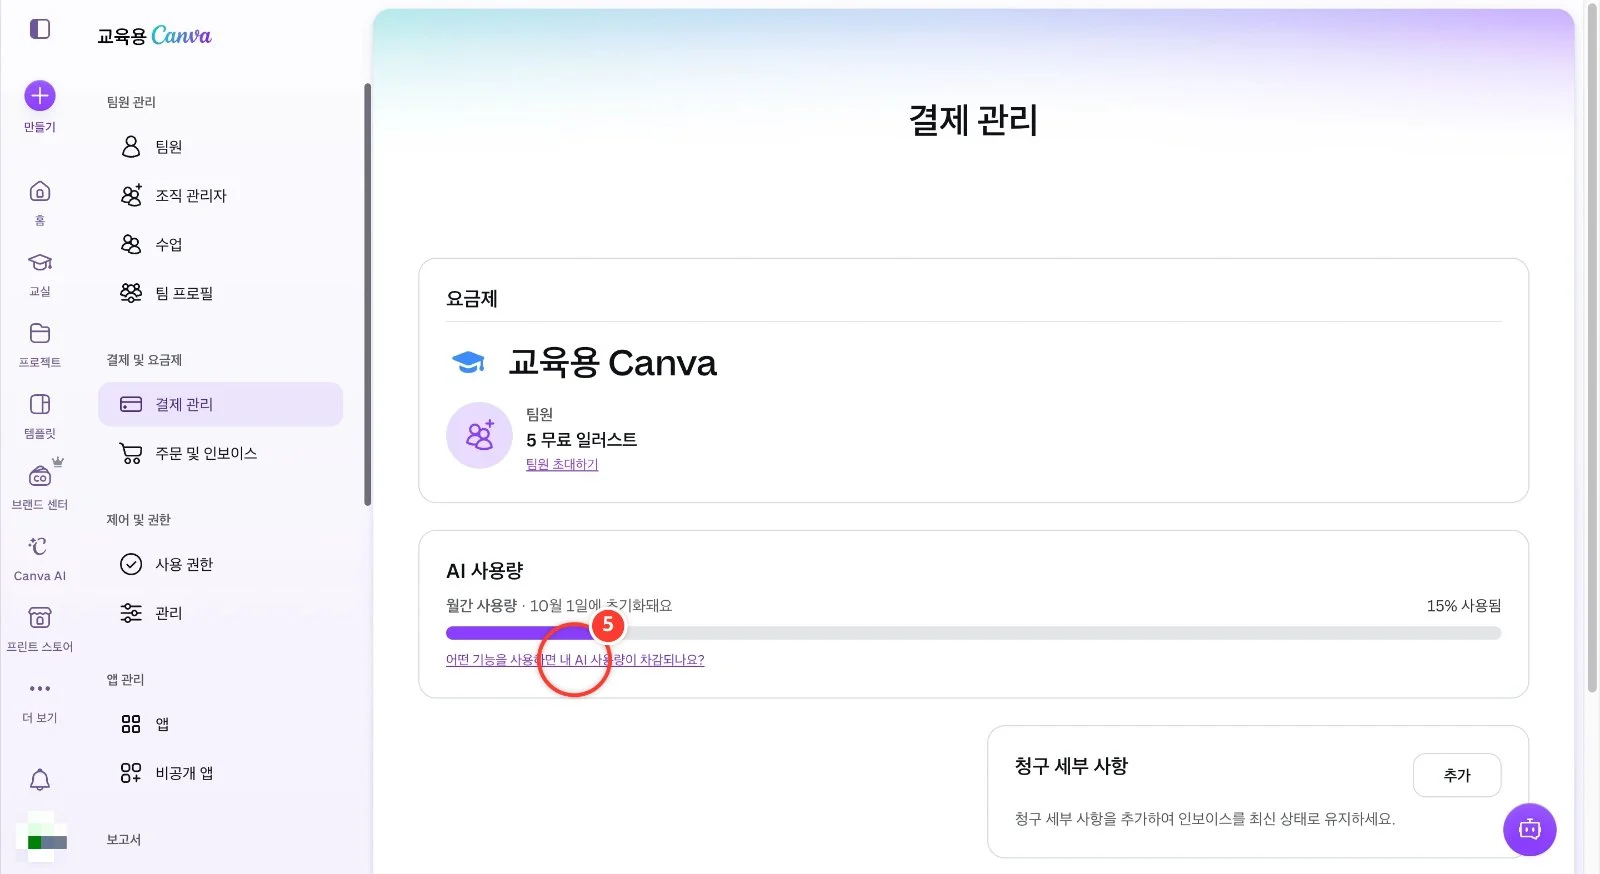This screenshot has height=874, width=1600.
Task: Click the 5 무료 일러스트 text
Action: 581,440
